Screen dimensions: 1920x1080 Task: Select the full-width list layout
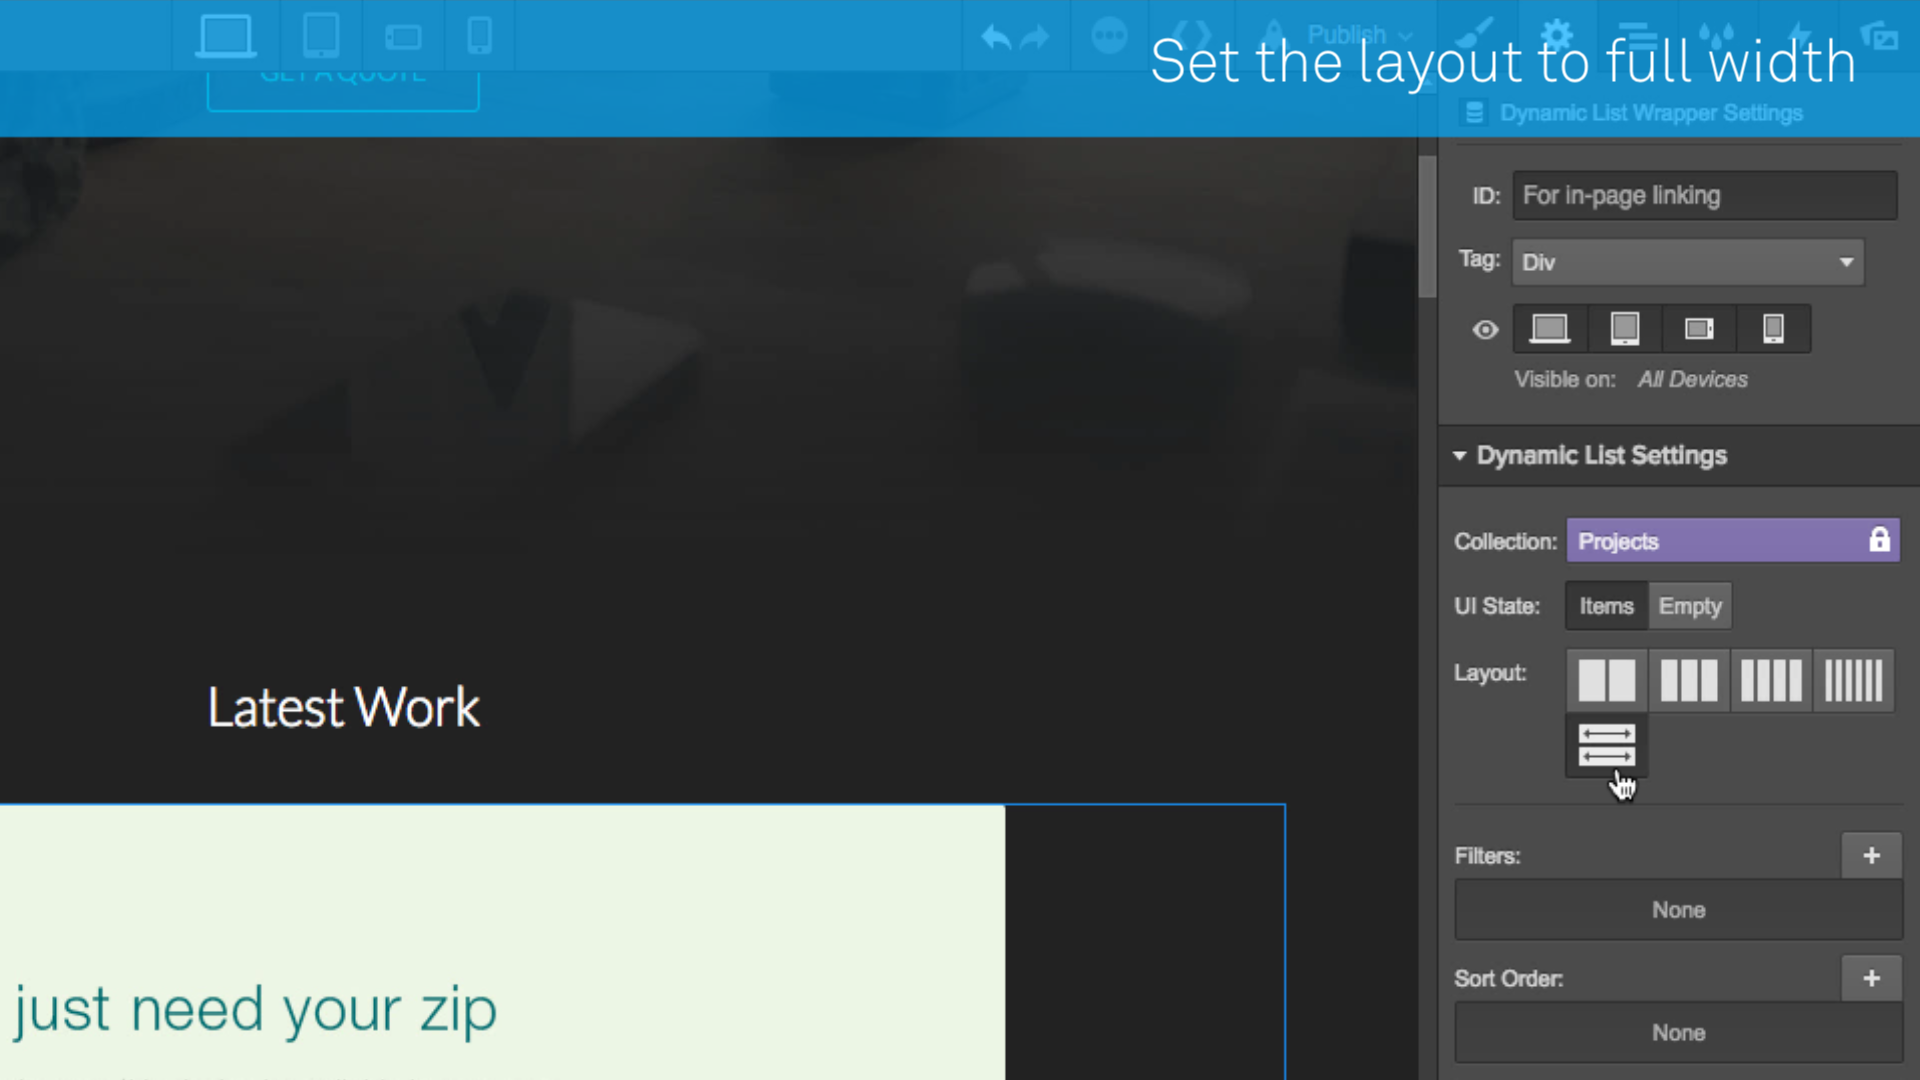(1605, 746)
